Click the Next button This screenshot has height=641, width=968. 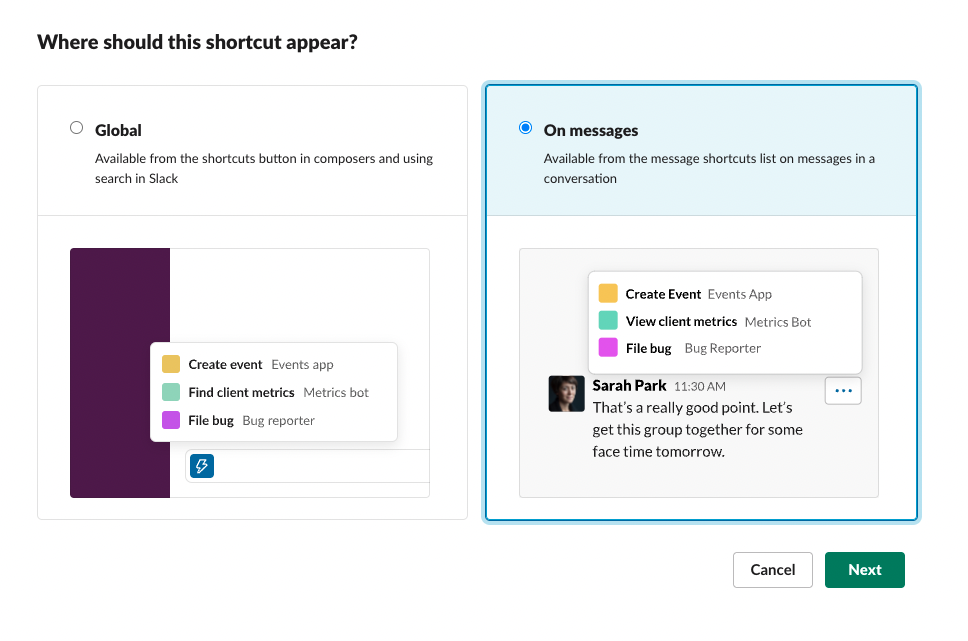click(864, 570)
